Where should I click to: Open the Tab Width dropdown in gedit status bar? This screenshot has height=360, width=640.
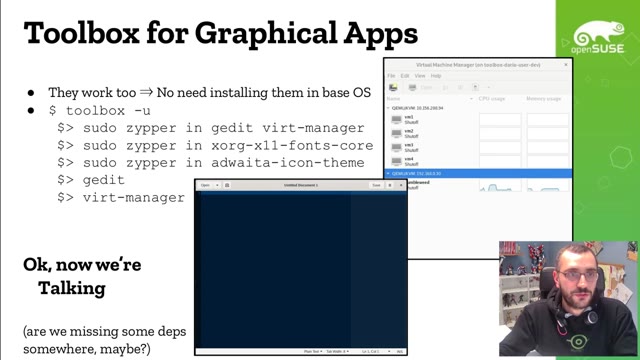click(x=338, y=351)
